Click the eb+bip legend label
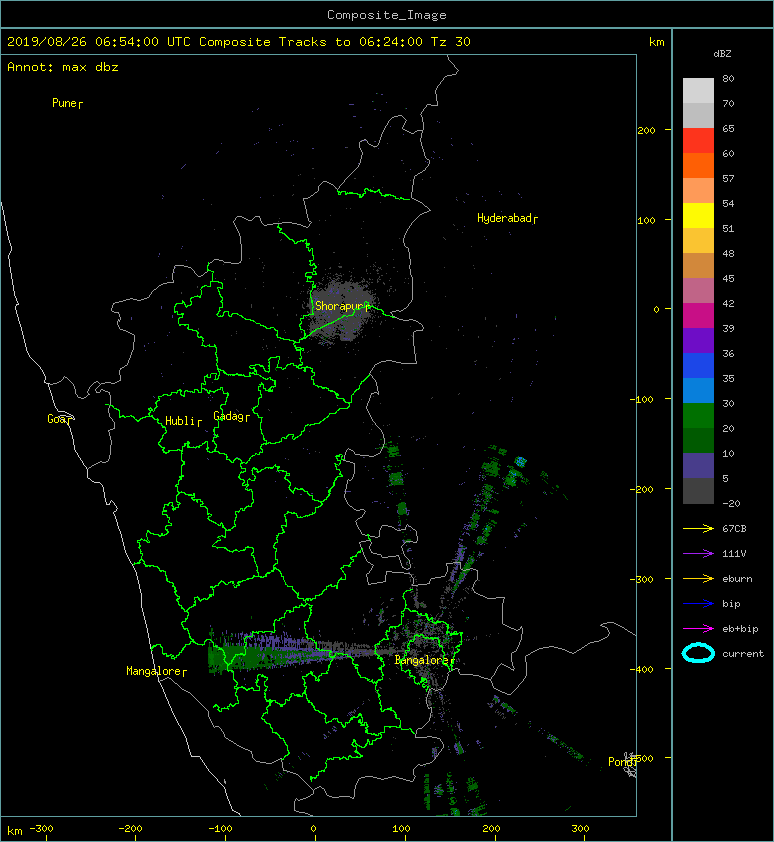 (740, 629)
